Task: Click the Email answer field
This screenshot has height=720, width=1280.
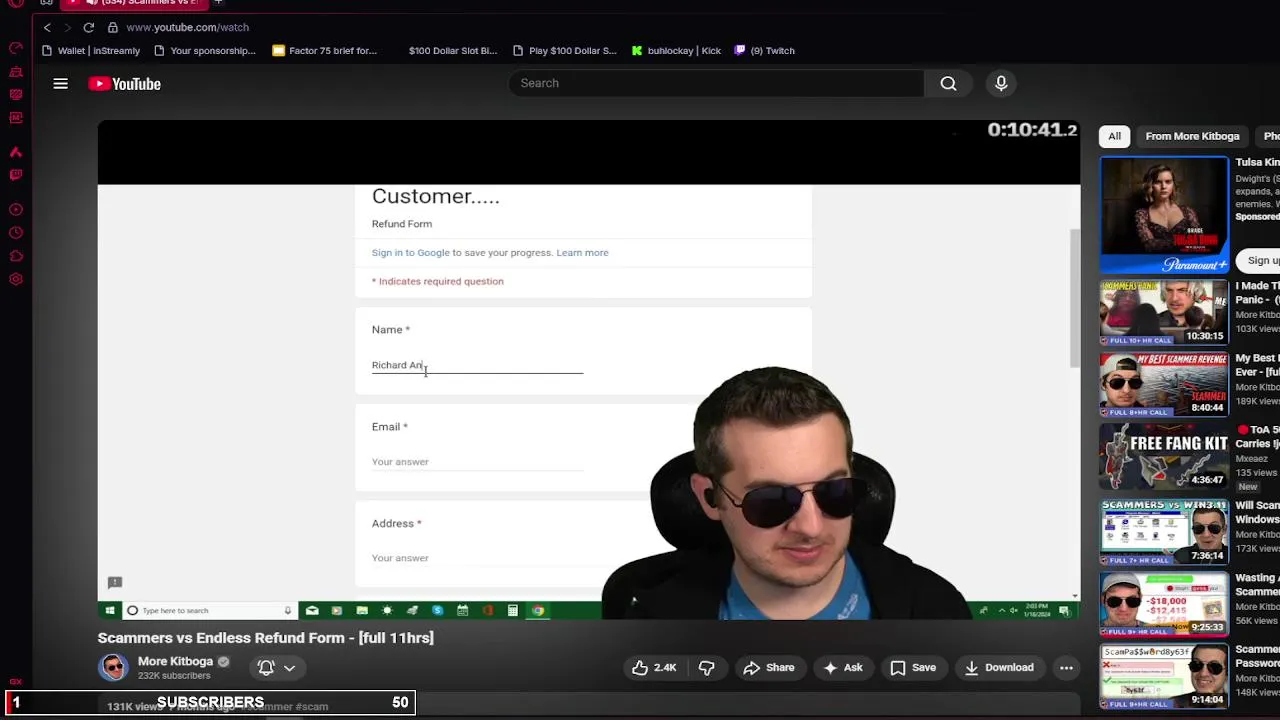Action: tap(477, 461)
